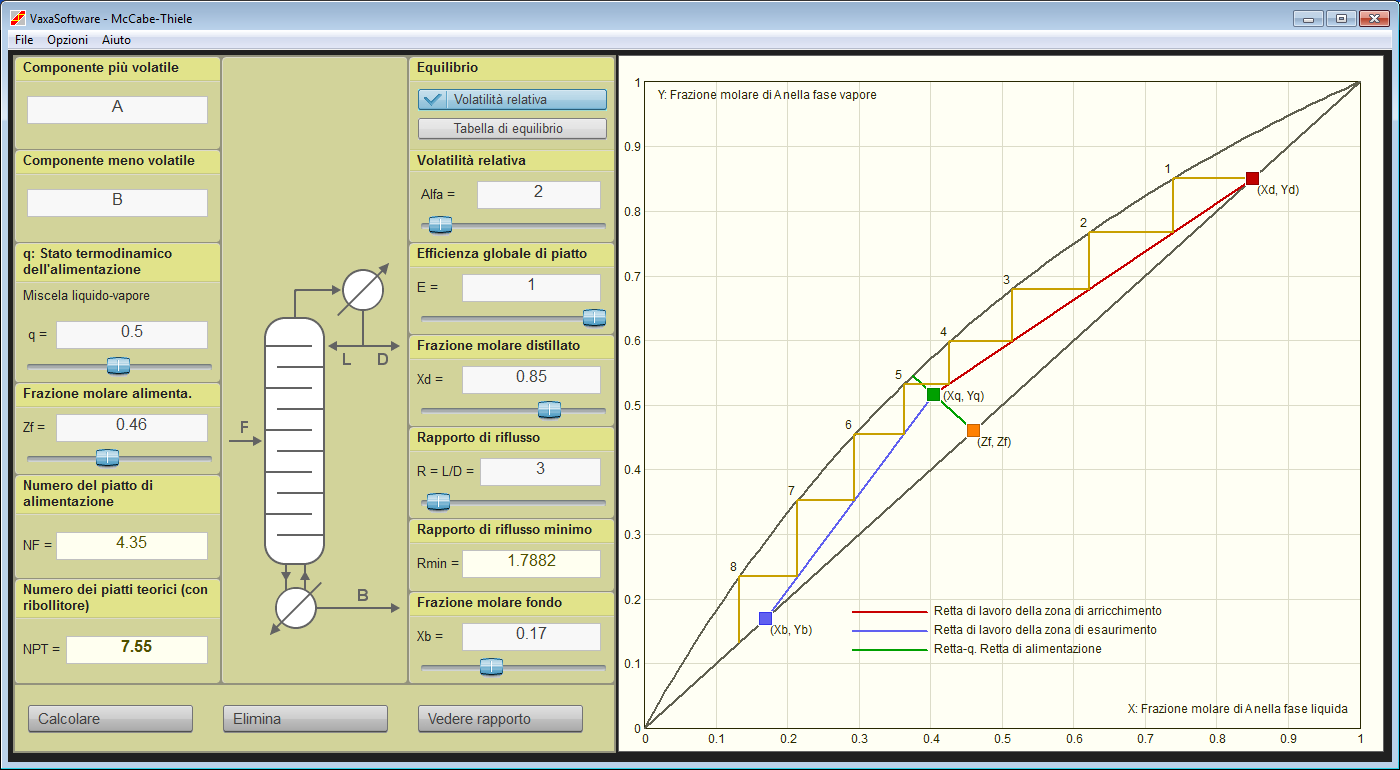This screenshot has height=770, width=1400.
Task: Click the condenser icon atop the column
Action: [x=363, y=290]
